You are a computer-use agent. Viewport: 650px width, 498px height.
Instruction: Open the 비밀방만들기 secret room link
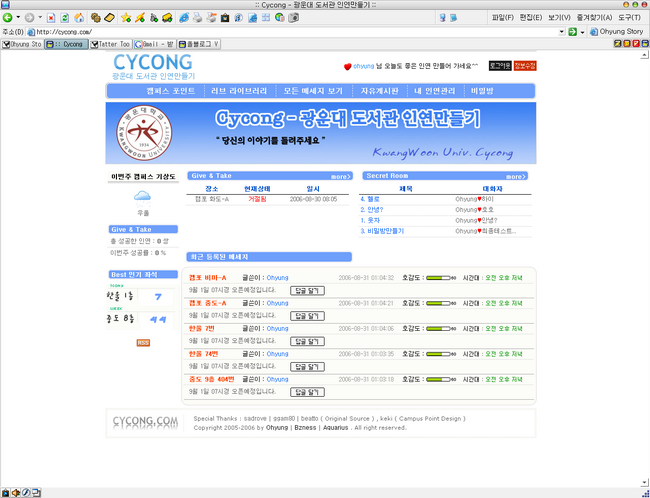[385, 231]
